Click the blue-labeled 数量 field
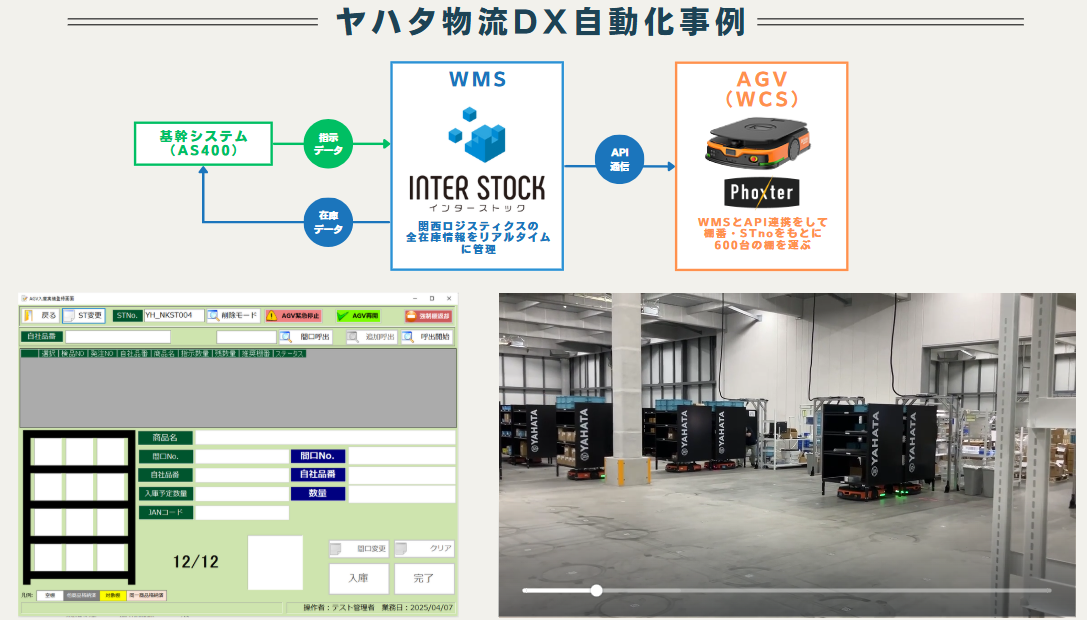The image size is (1087, 620). pyautogui.click(x=401, y=493)
